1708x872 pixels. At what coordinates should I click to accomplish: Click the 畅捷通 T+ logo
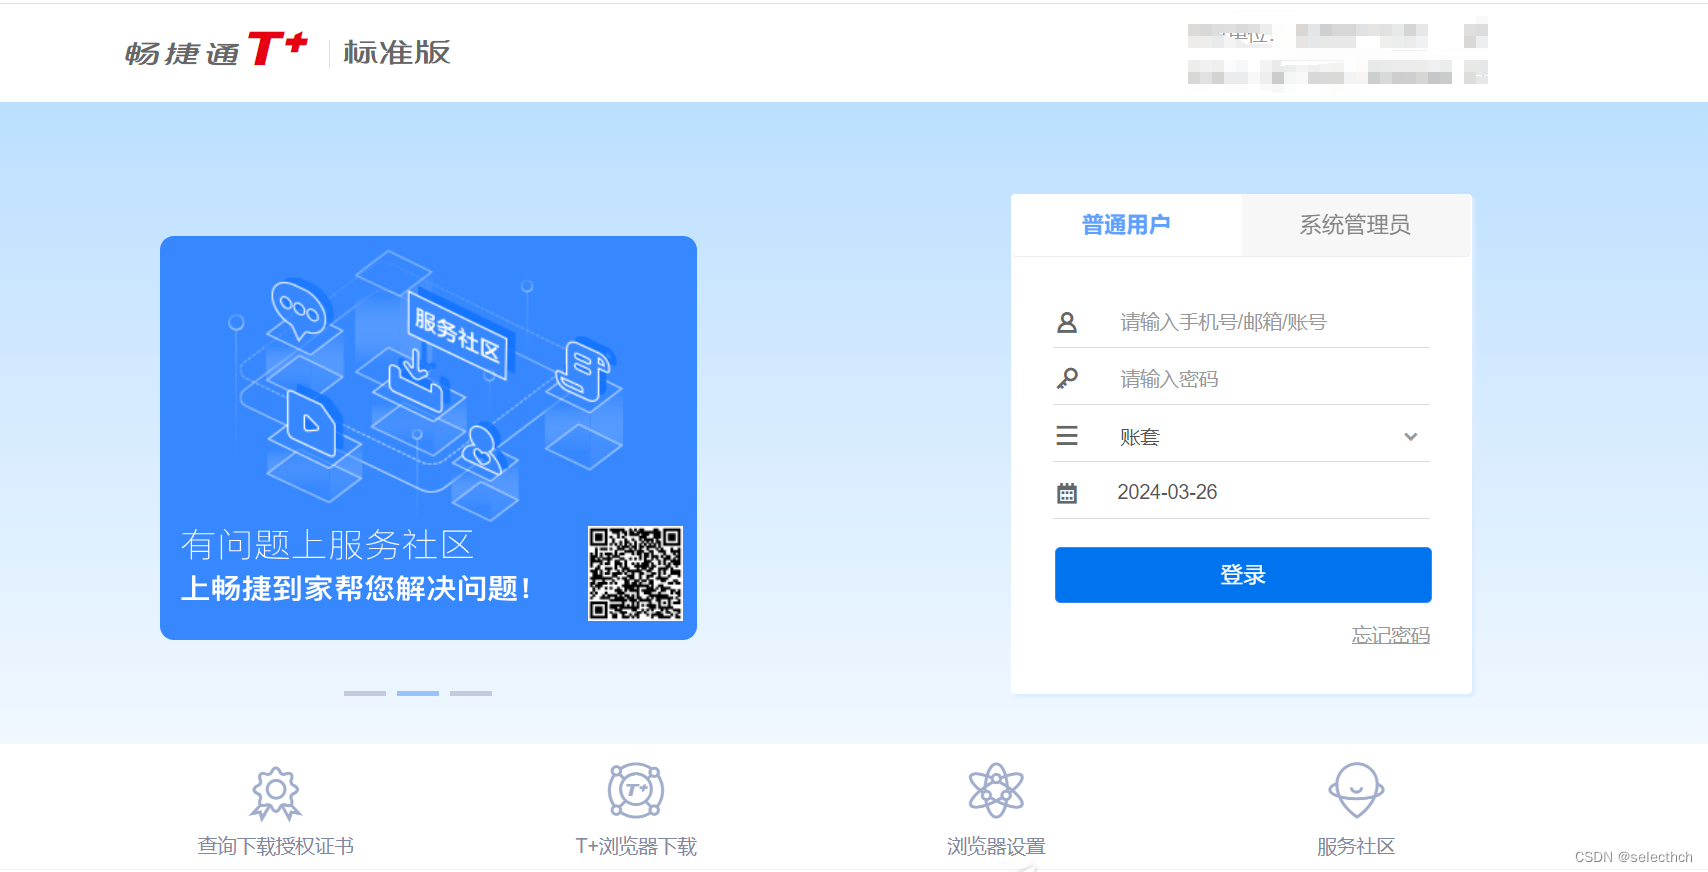(216, 50)
